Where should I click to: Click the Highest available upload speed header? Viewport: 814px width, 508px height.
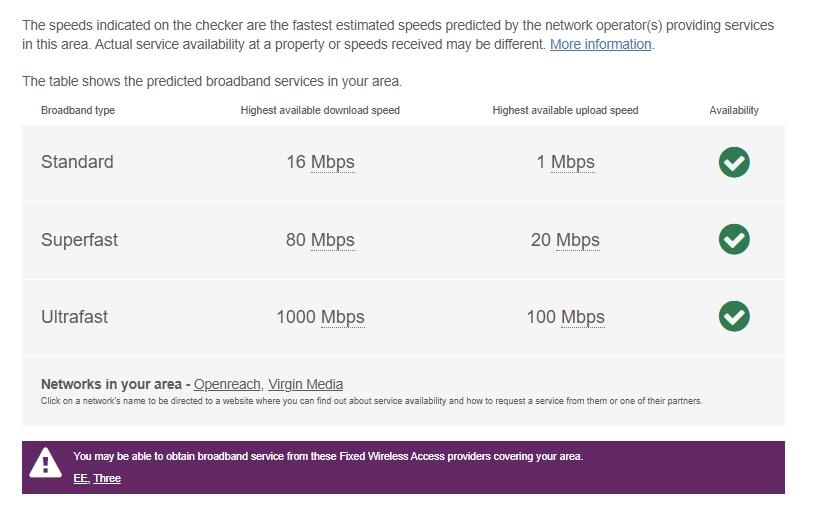coord(565,110)
